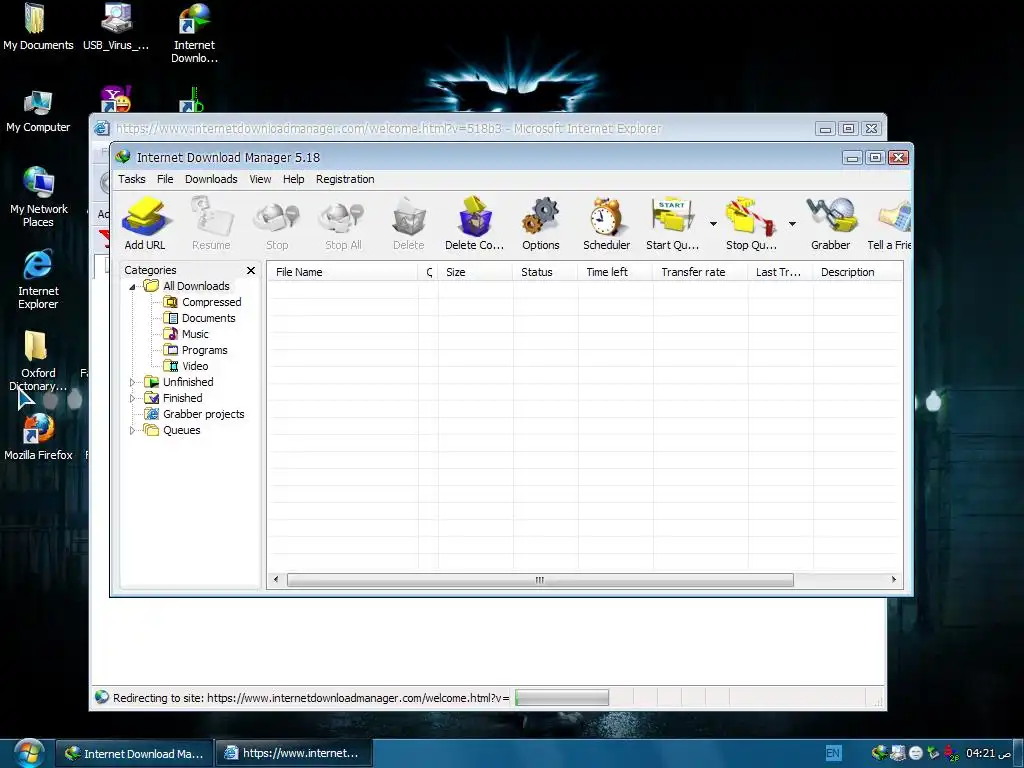
Task: Expand the Unfinished tree node
Action: 133,382
